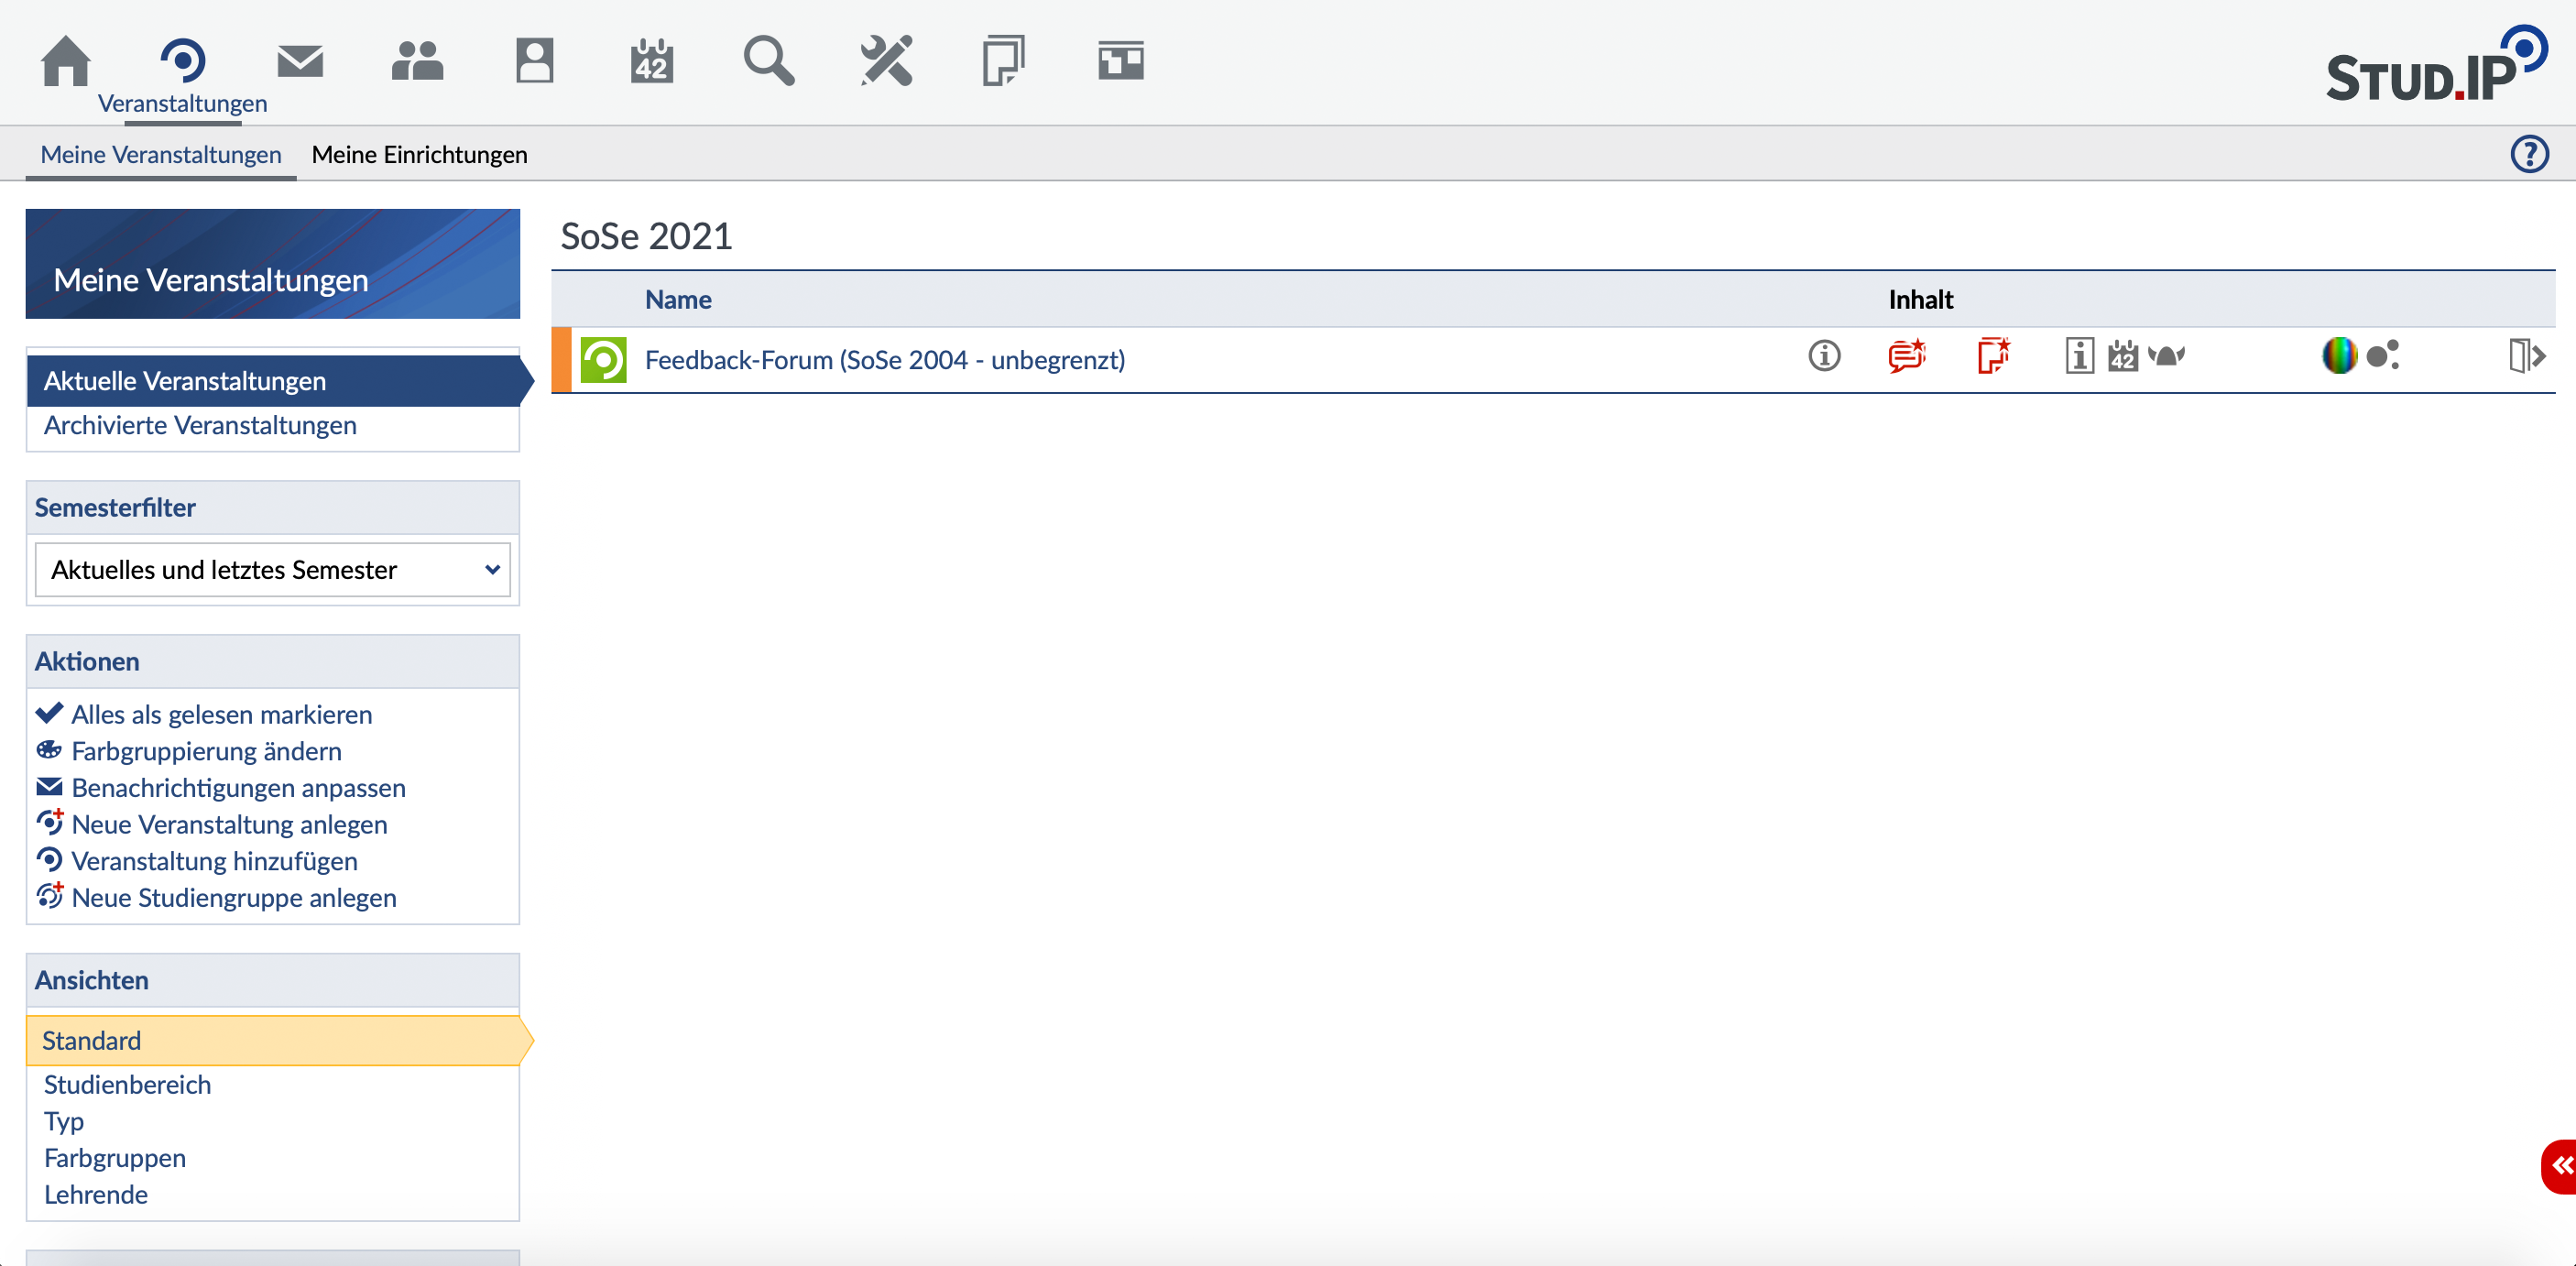Viewport: 2576px width, 1266px height.
Task: Open the help question mark icon
Action: coord(2529,154)
